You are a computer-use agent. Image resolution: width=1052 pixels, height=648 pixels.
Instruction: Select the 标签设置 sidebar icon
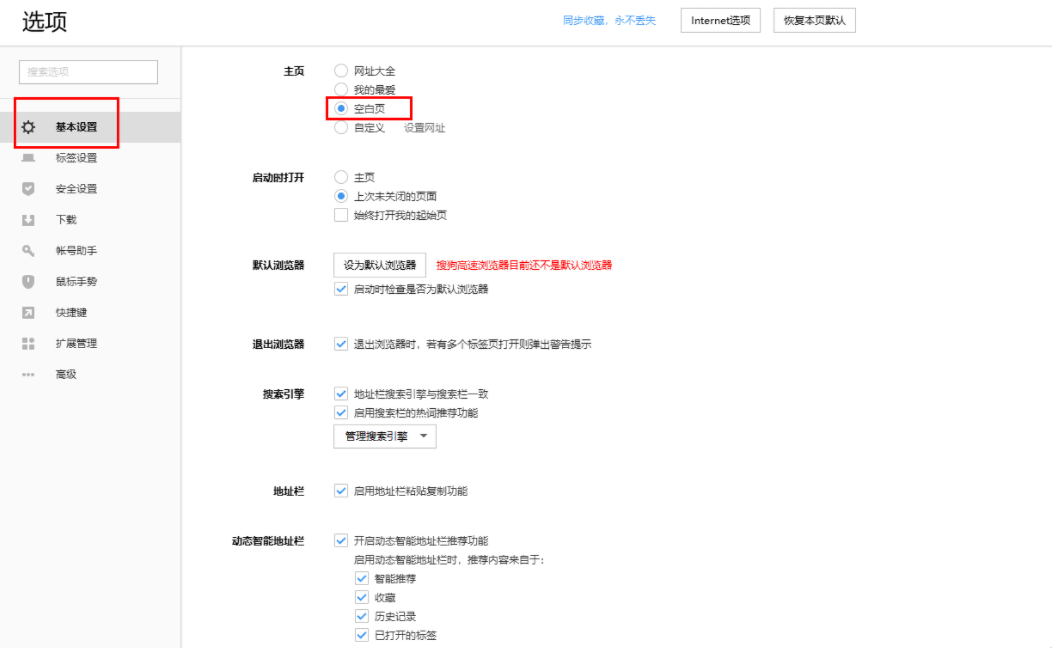pos(29,157)
